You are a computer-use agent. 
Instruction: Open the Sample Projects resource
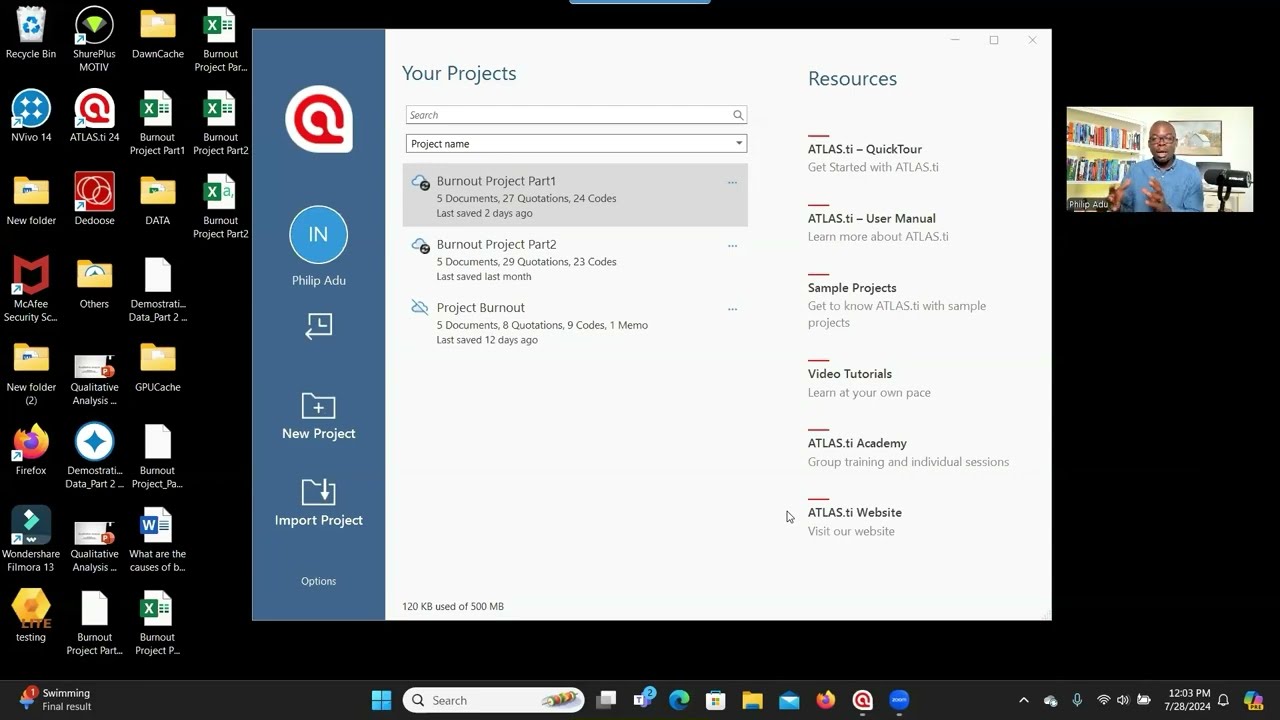click(x=852, y=288)
